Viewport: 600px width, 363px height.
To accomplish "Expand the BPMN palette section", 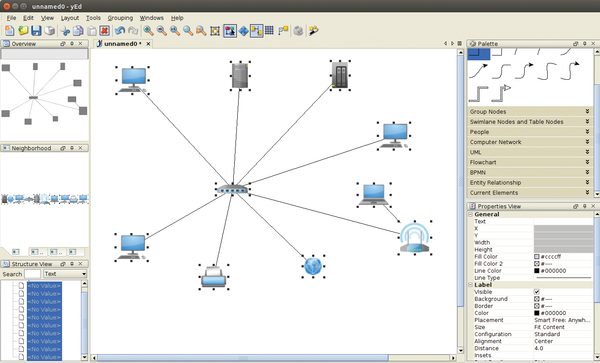I will (530, 172).
